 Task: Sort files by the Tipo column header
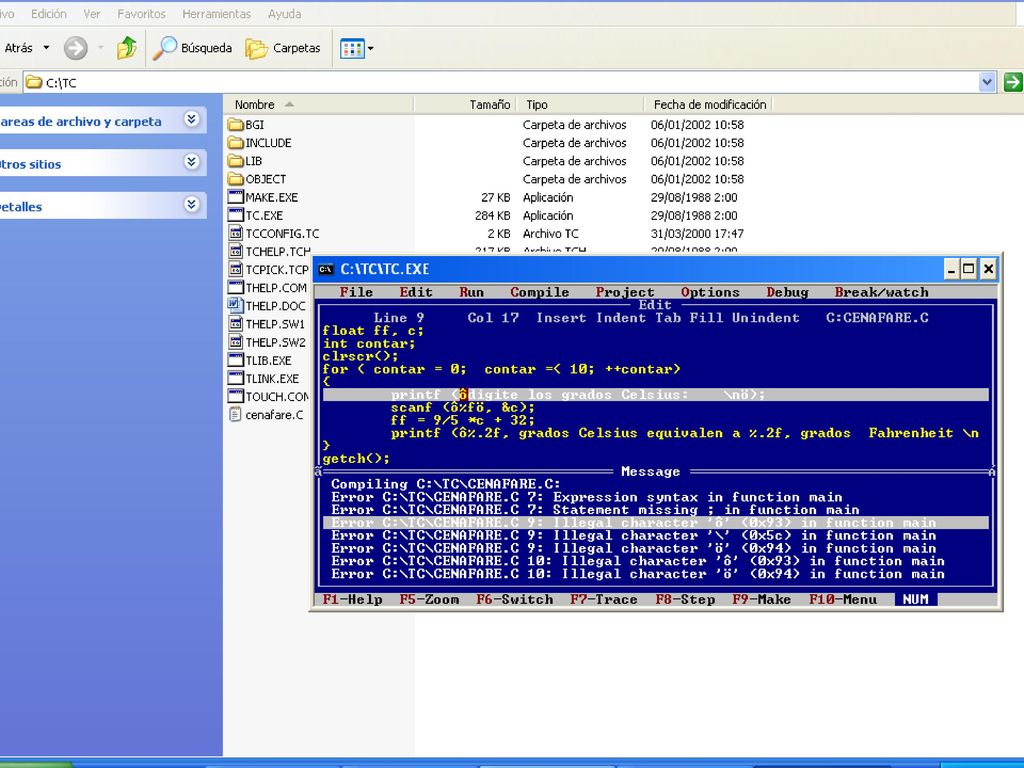click(x=581, y=104)
